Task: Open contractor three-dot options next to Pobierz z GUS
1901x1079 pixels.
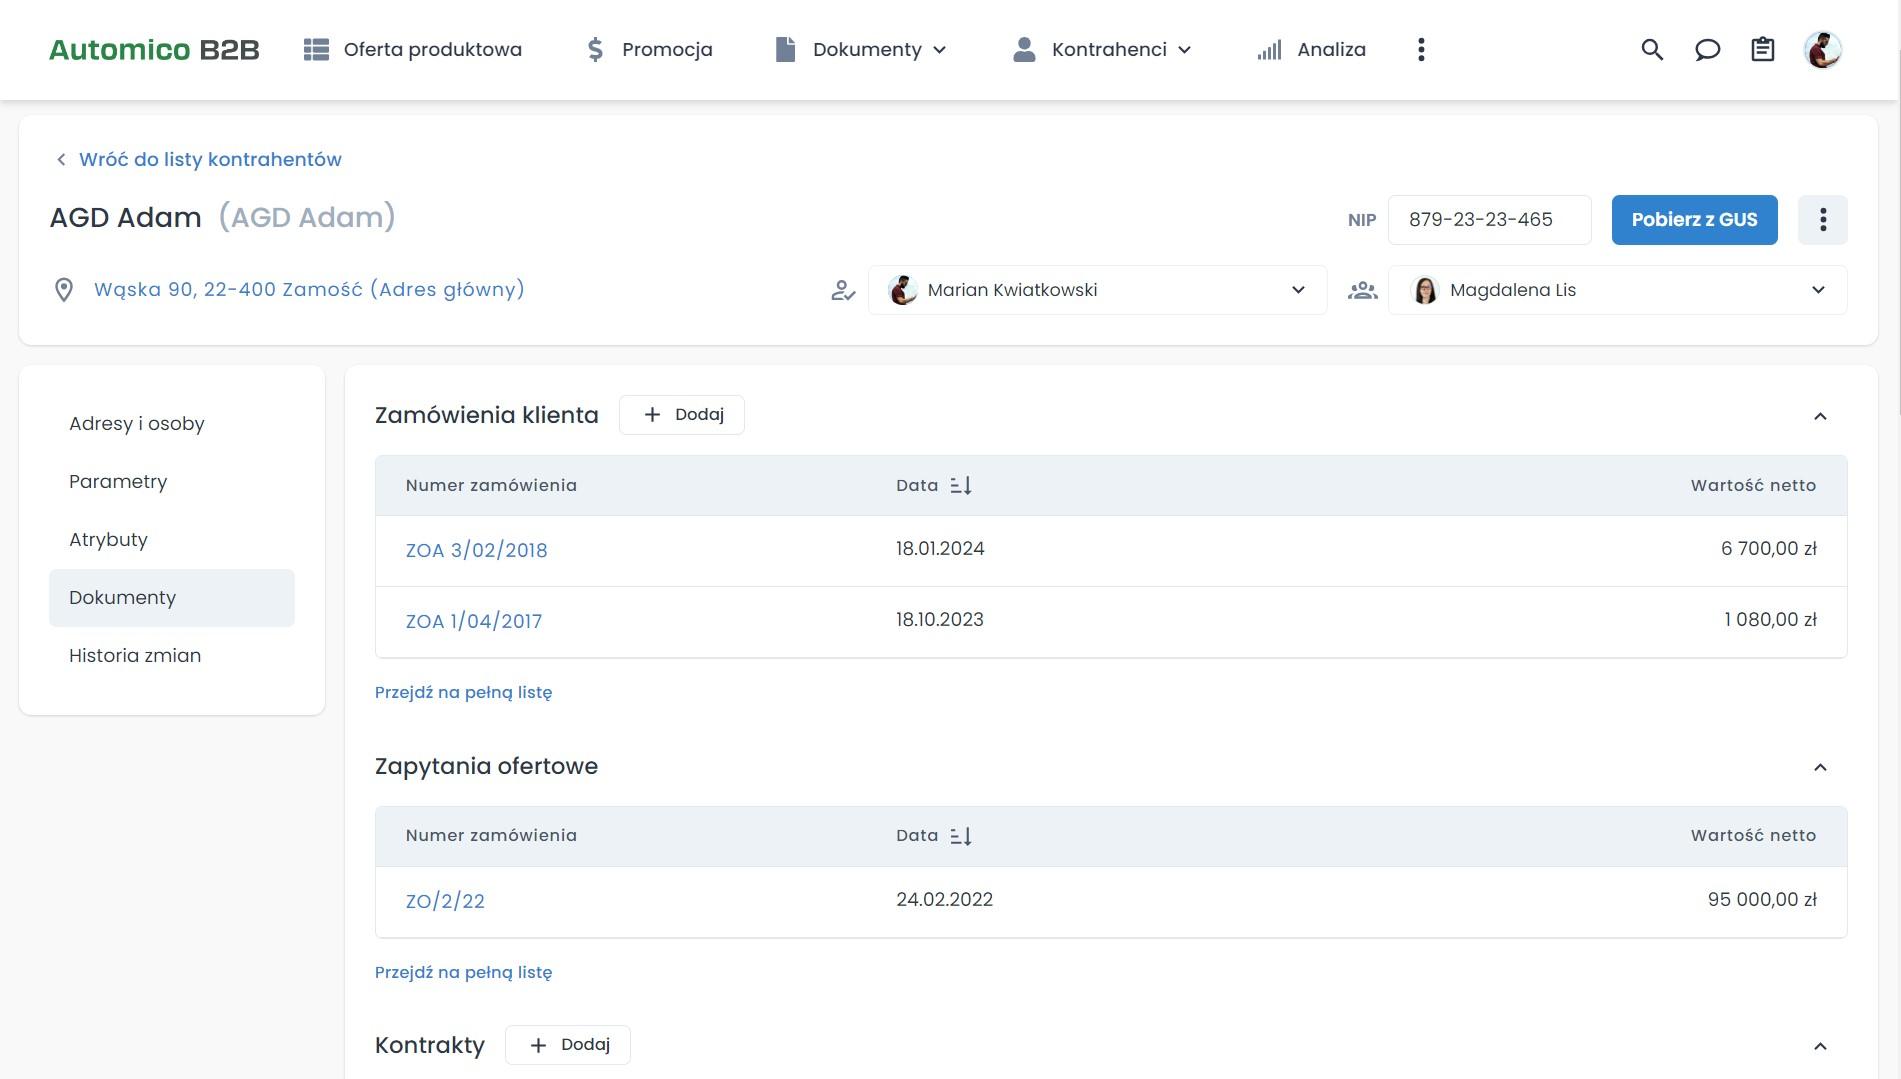Action: [x=1822, y=220]
